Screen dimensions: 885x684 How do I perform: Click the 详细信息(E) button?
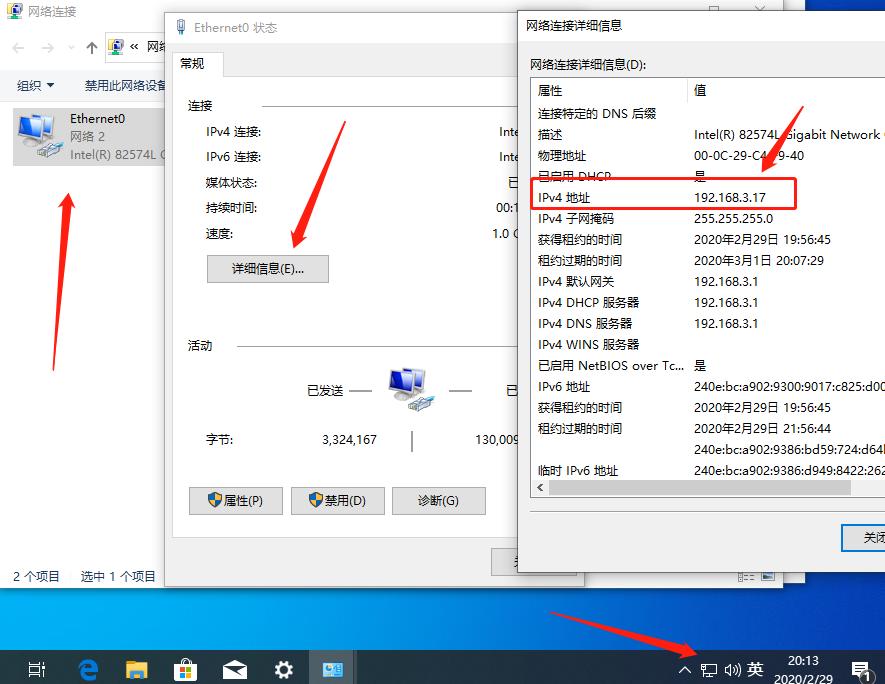(267, 269)
